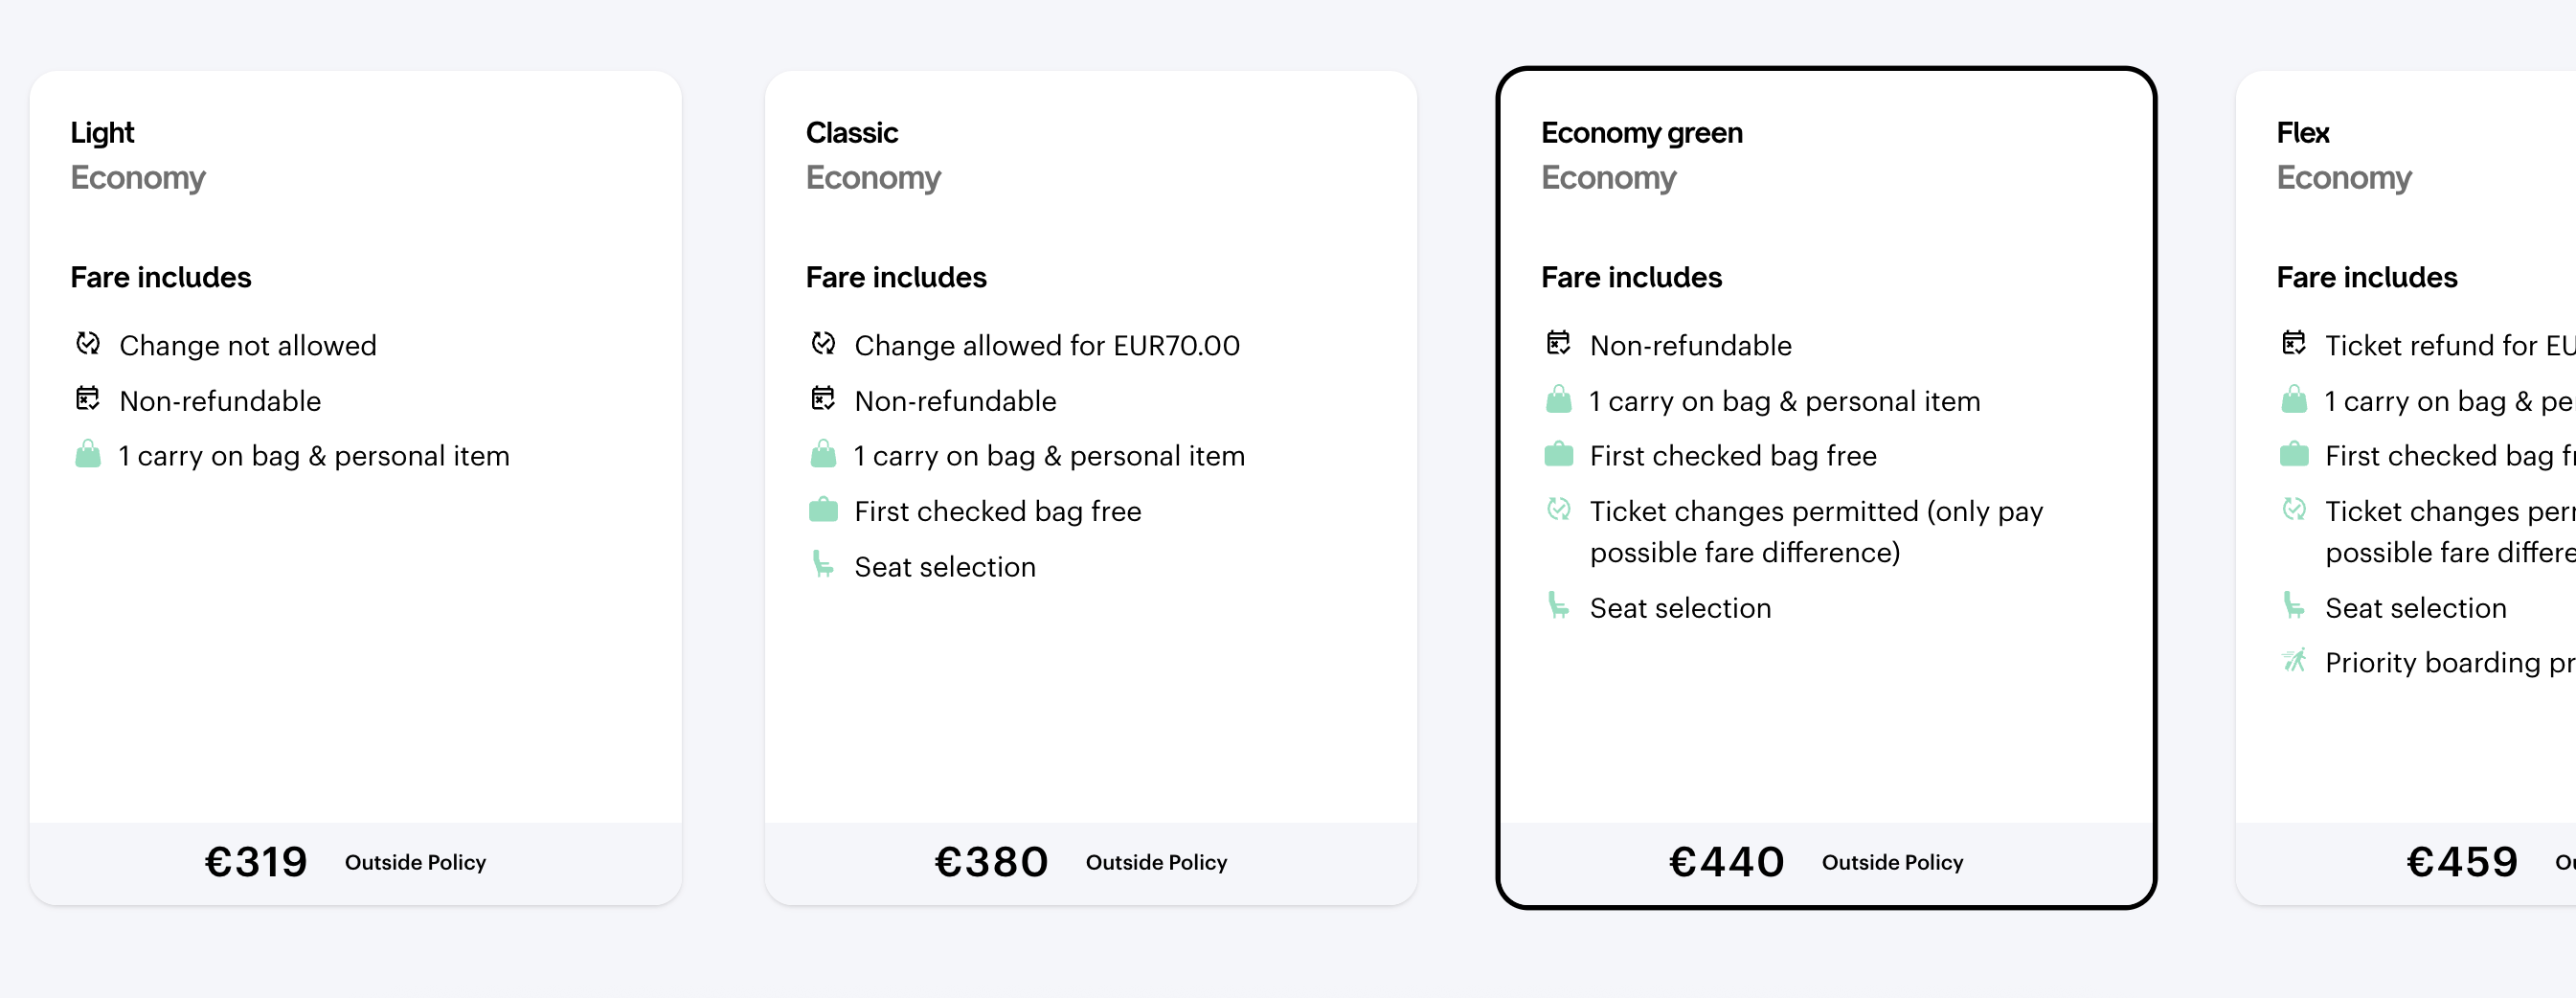
Task: Click the non-refundable icon in Economy green
Action: click(1558, 344)
